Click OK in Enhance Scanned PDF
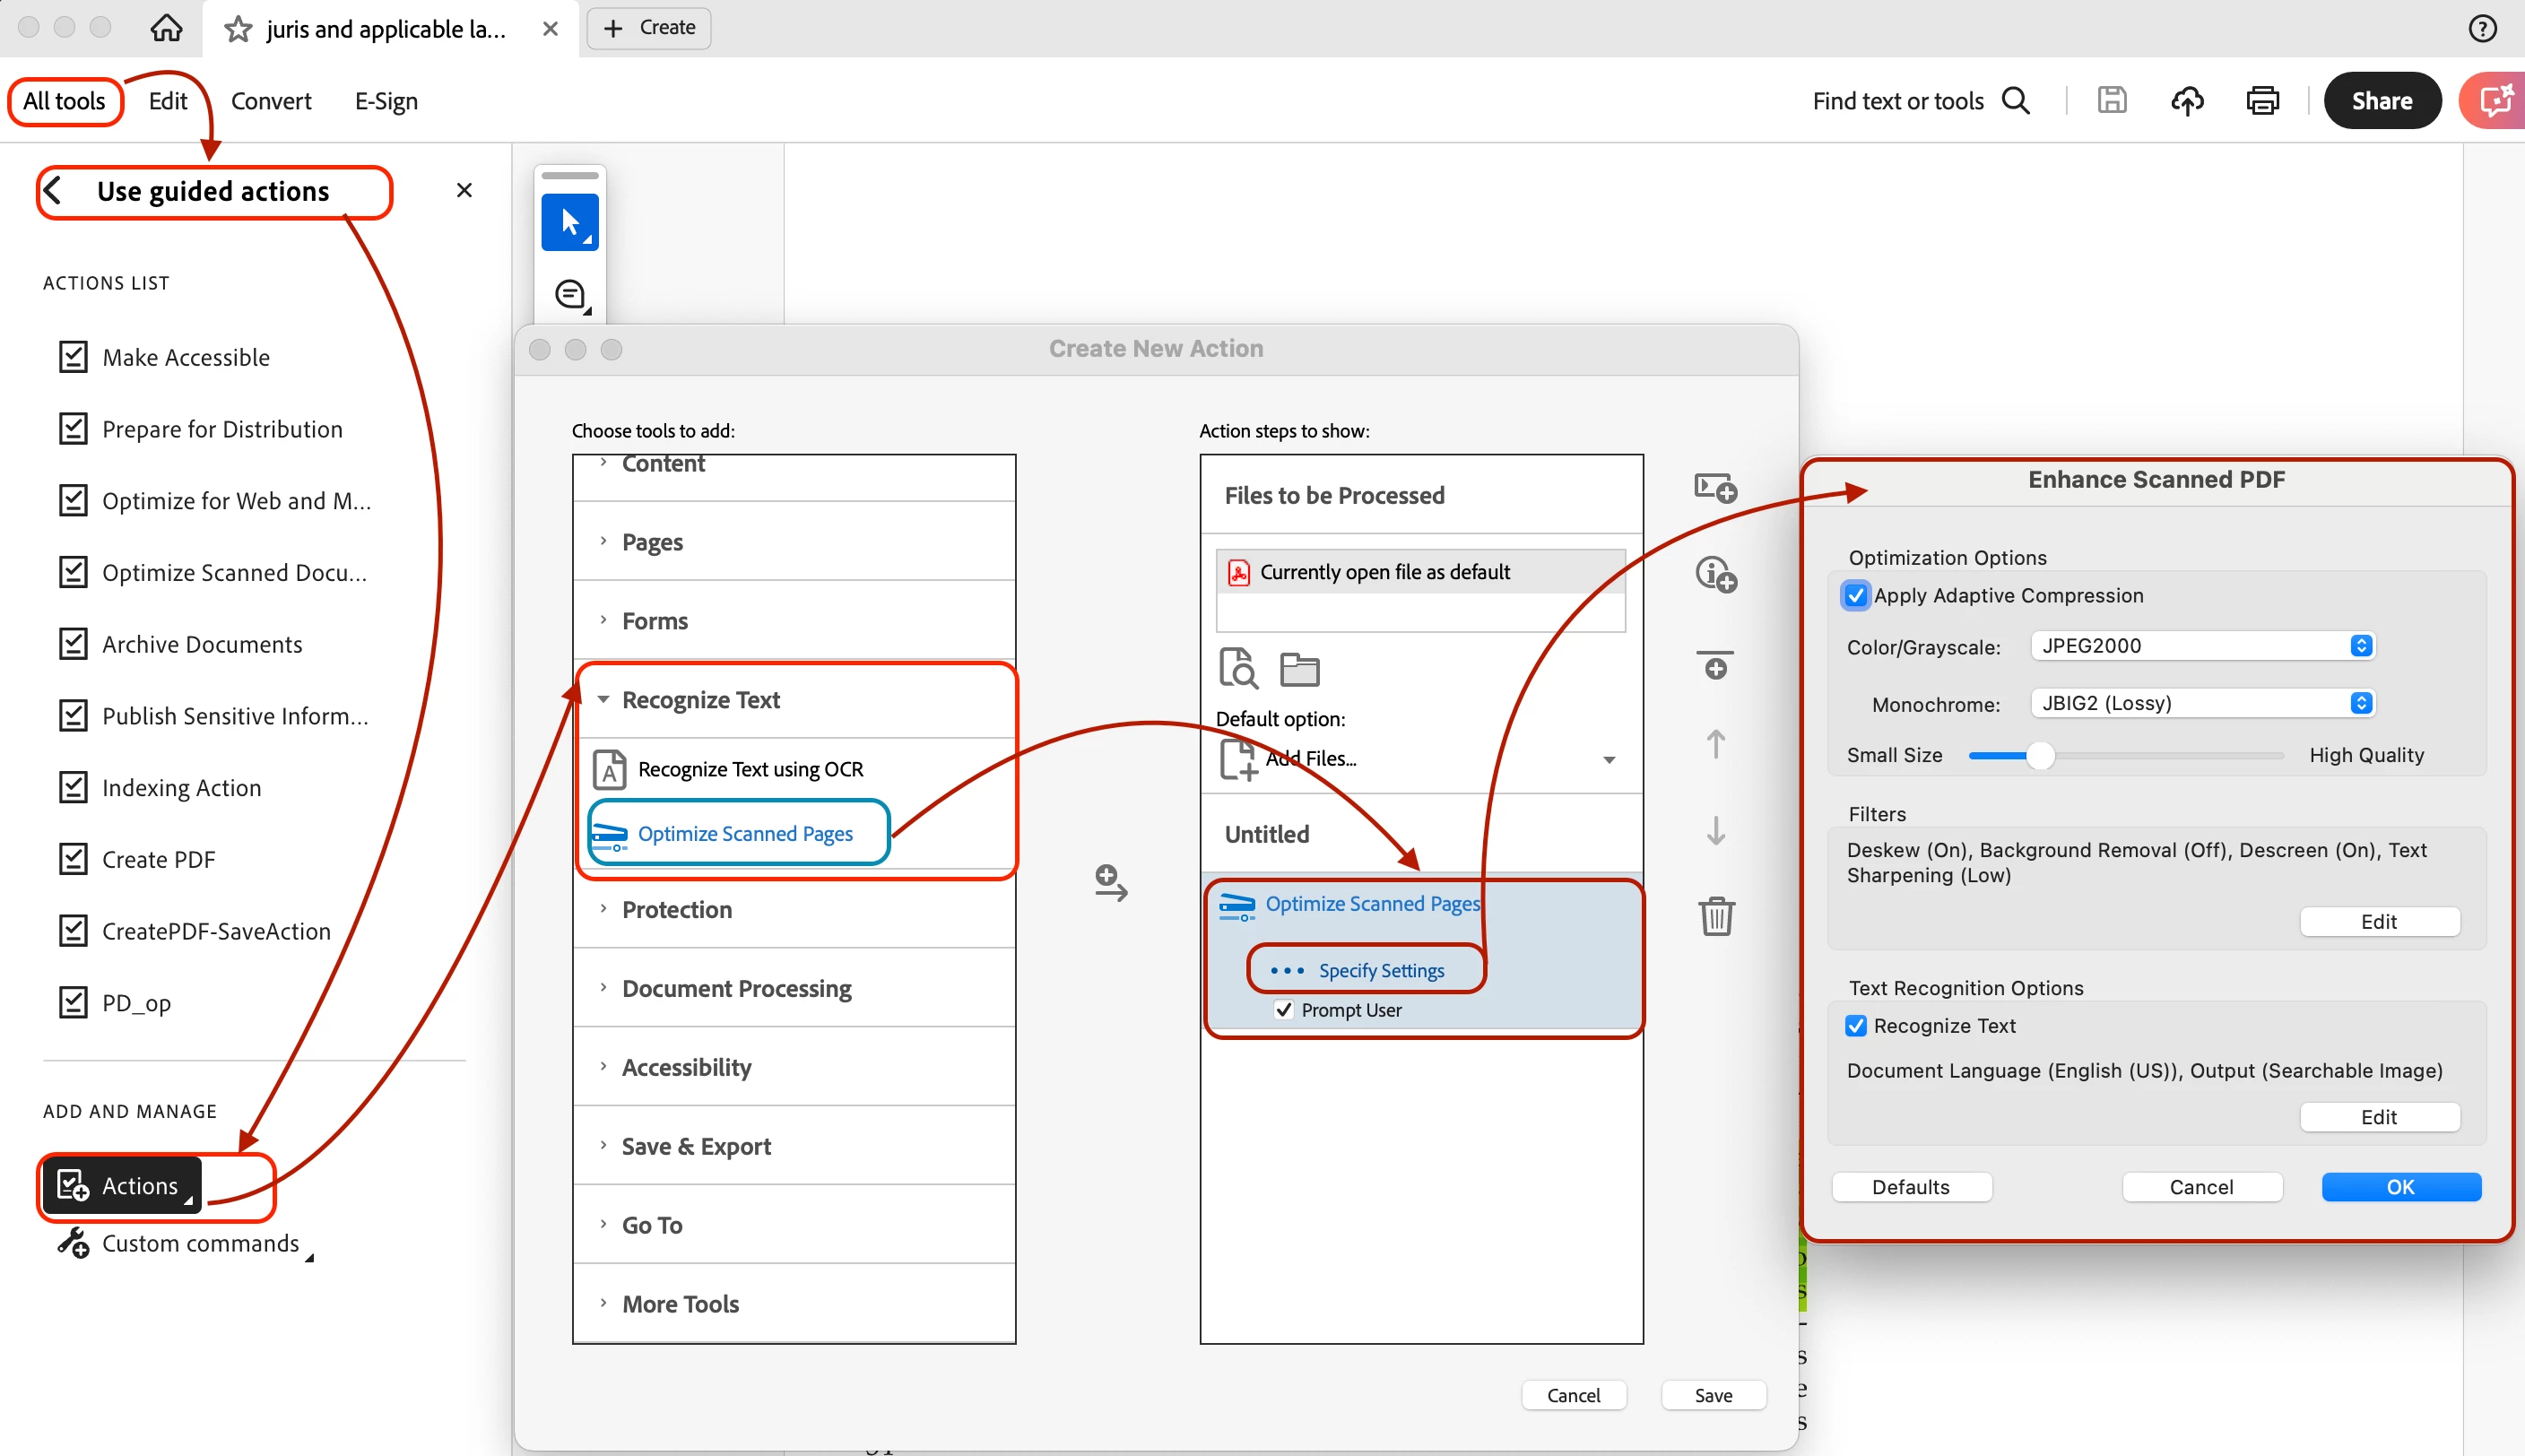Screen dimensions: 2525x1456 [2400, 1187]
